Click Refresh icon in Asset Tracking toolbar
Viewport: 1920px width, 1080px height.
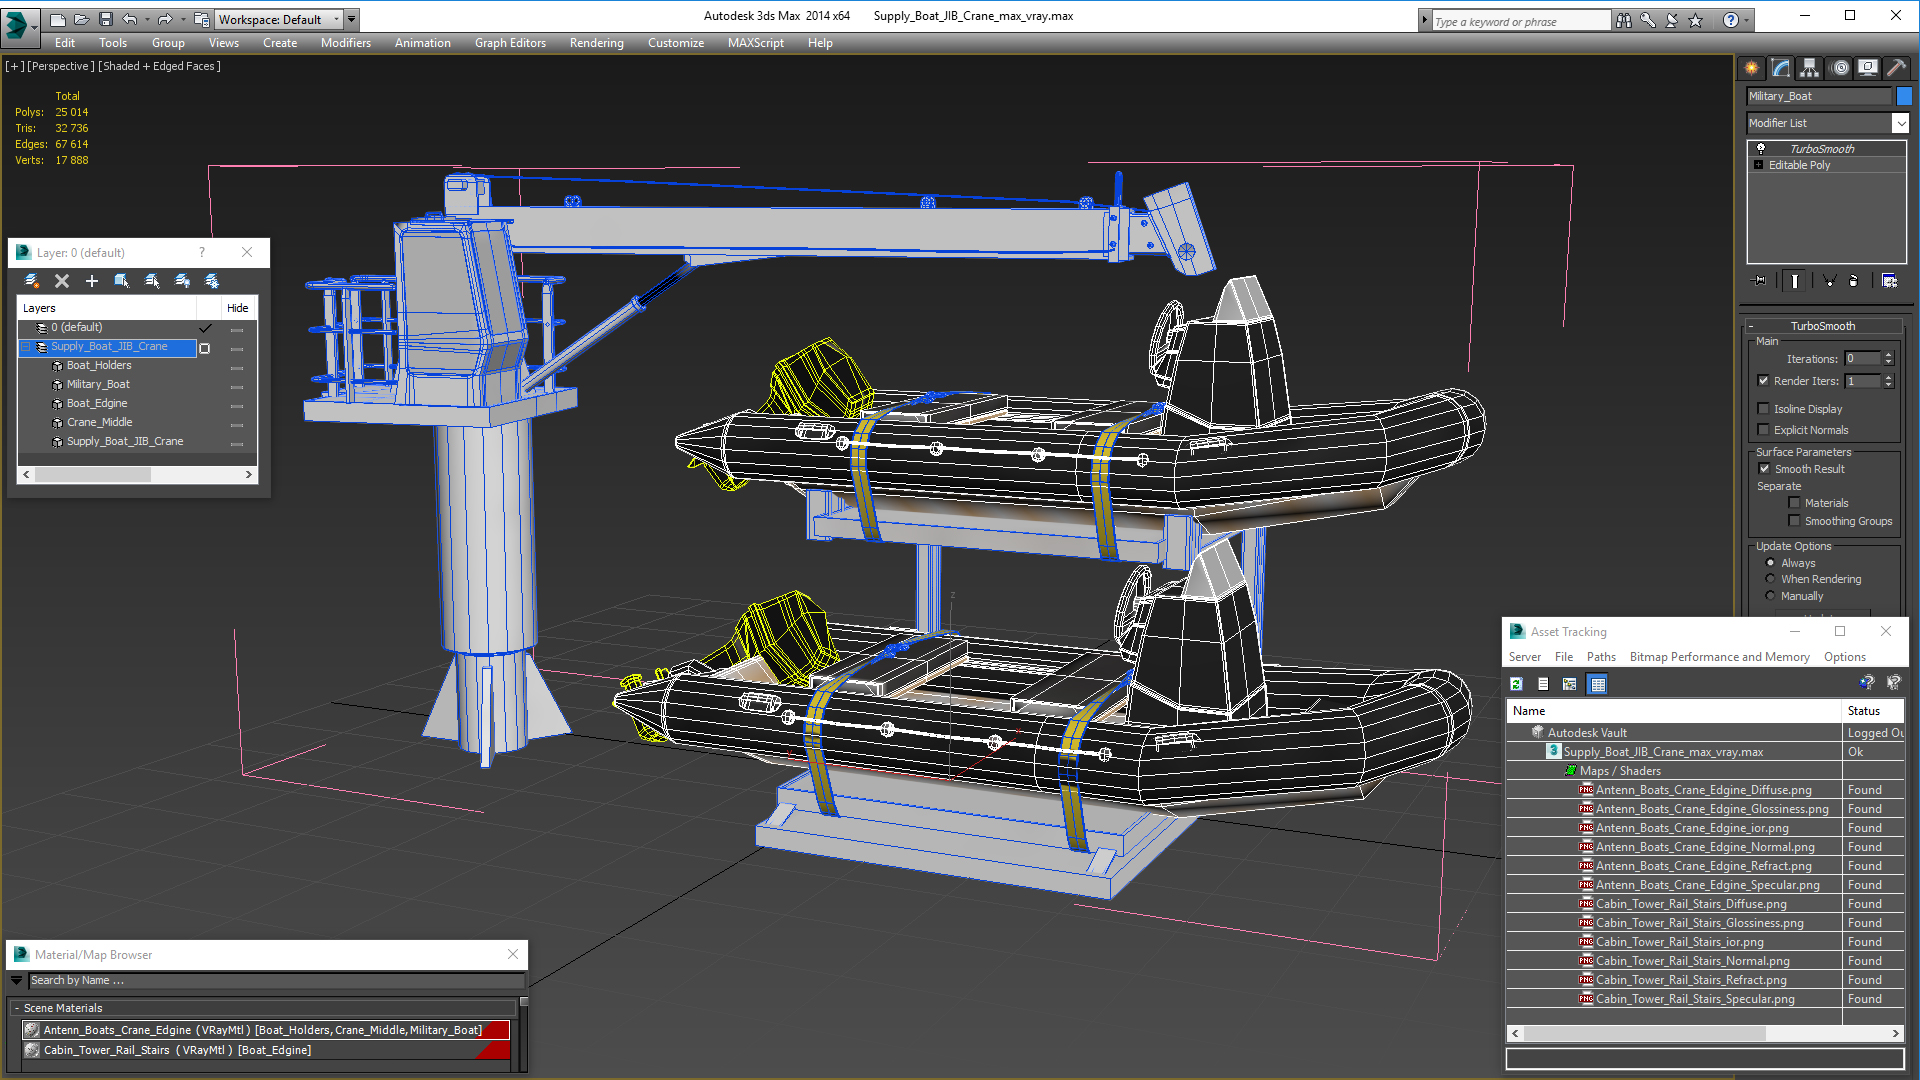click(x=1516, y=684)
